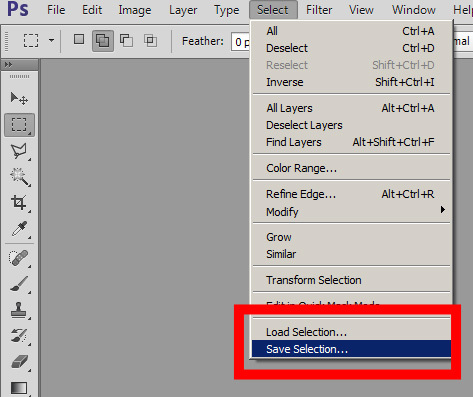The width and height of the screenshot is (473, 397).
Task: Open Color Range dialog
Action: [351, 168]
